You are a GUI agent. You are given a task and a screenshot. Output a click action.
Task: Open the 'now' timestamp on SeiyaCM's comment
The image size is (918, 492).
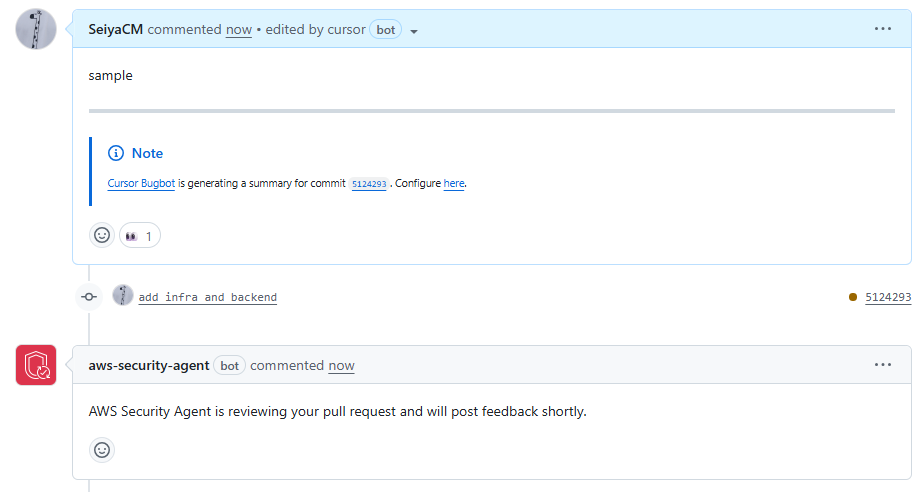239,29
